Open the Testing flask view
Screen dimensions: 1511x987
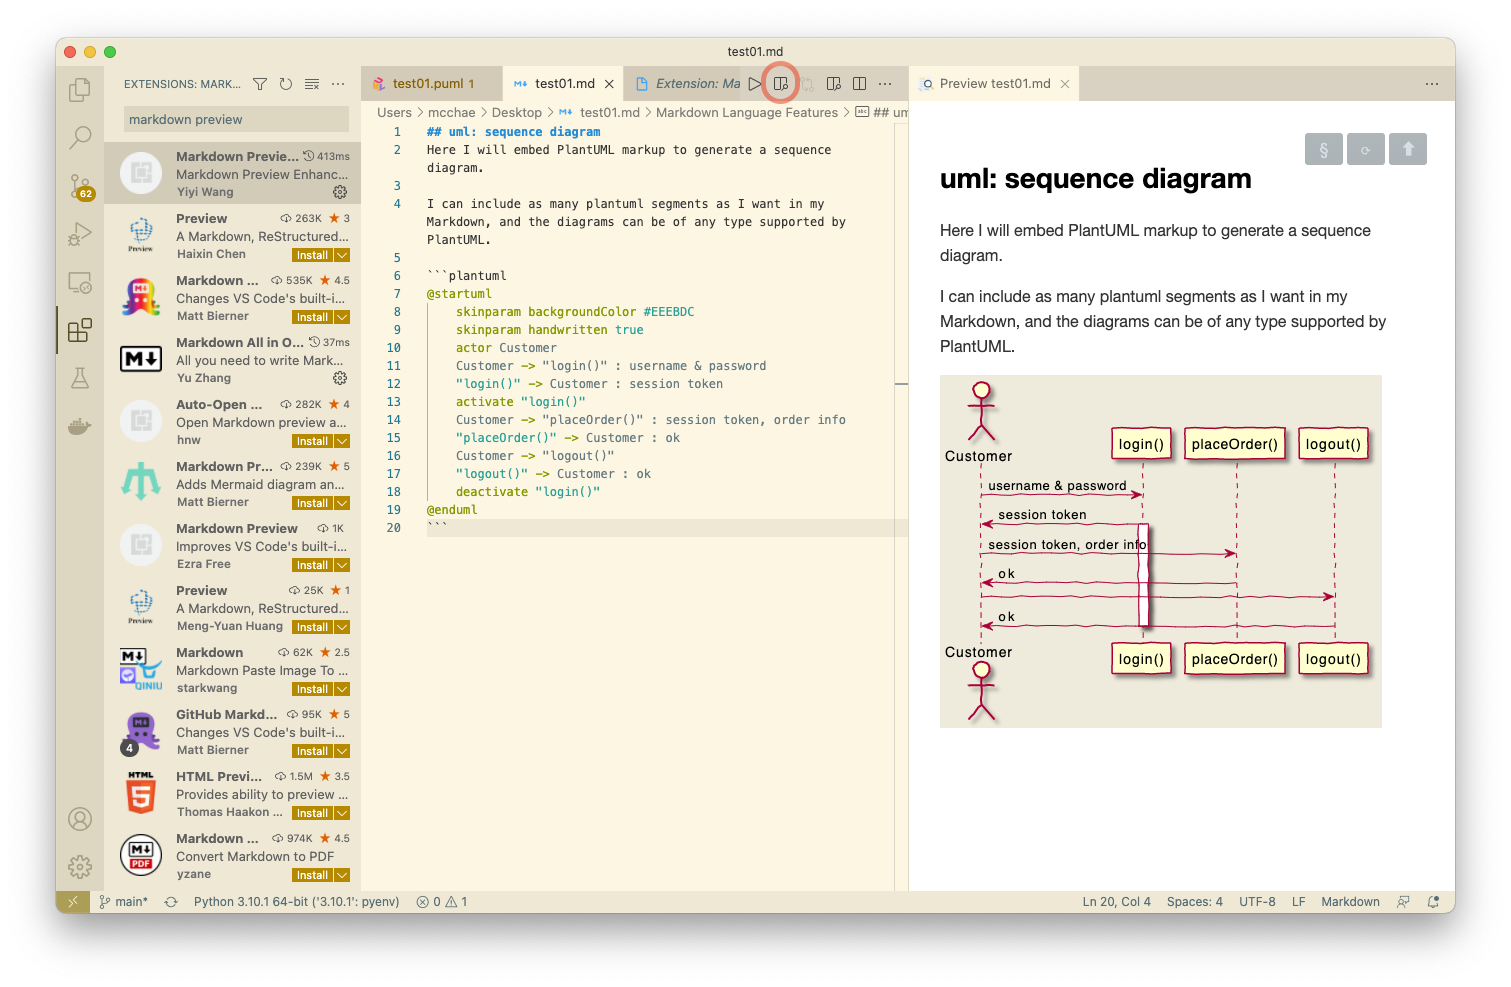80,378
